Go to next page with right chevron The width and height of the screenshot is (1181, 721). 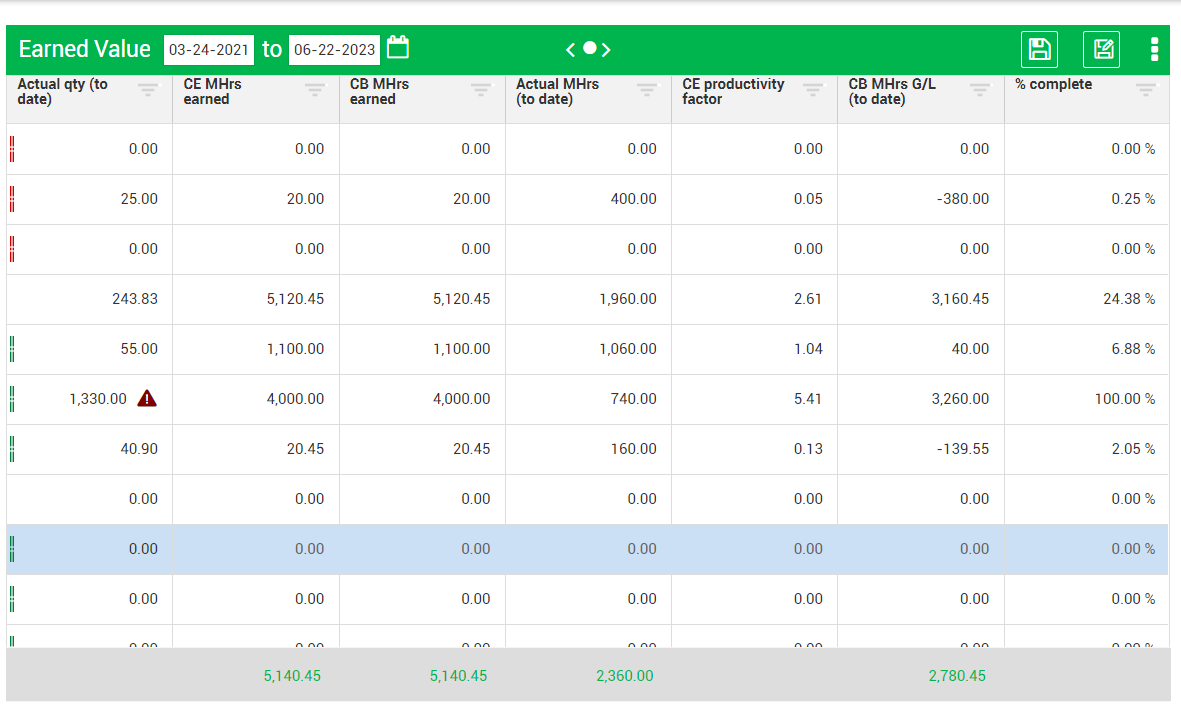coord(606,49)
